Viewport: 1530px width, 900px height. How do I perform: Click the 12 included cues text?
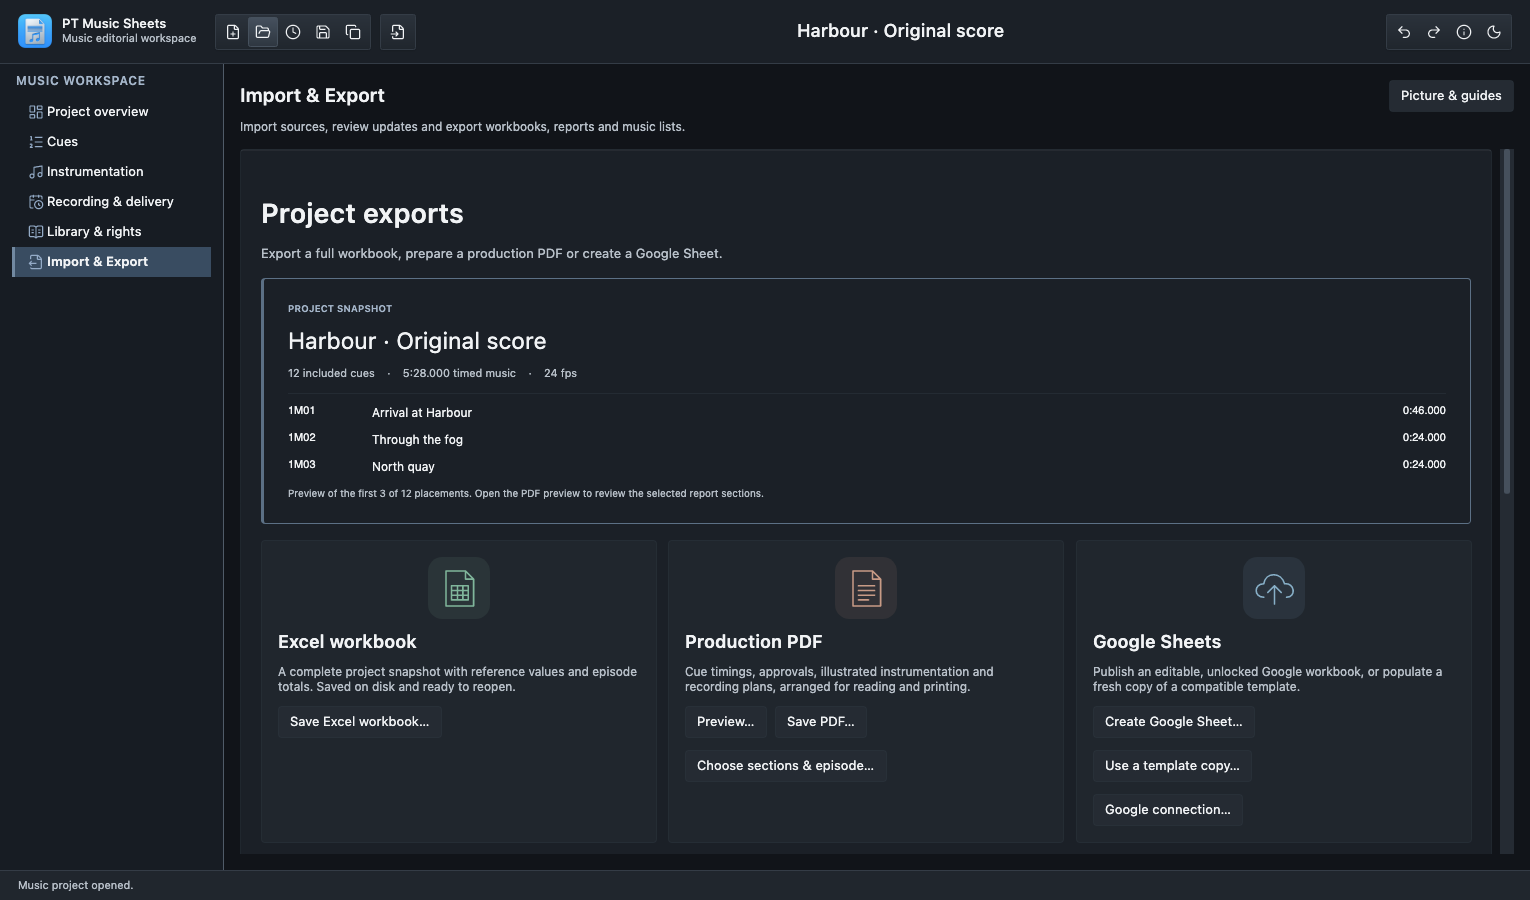pos(331,373)
